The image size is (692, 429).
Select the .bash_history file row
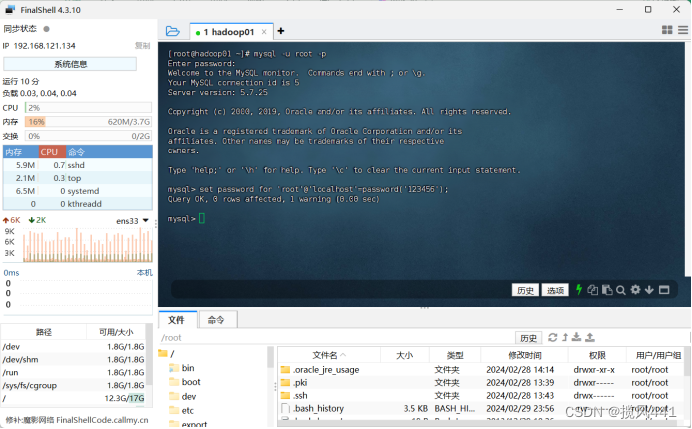tap(481, 408)
